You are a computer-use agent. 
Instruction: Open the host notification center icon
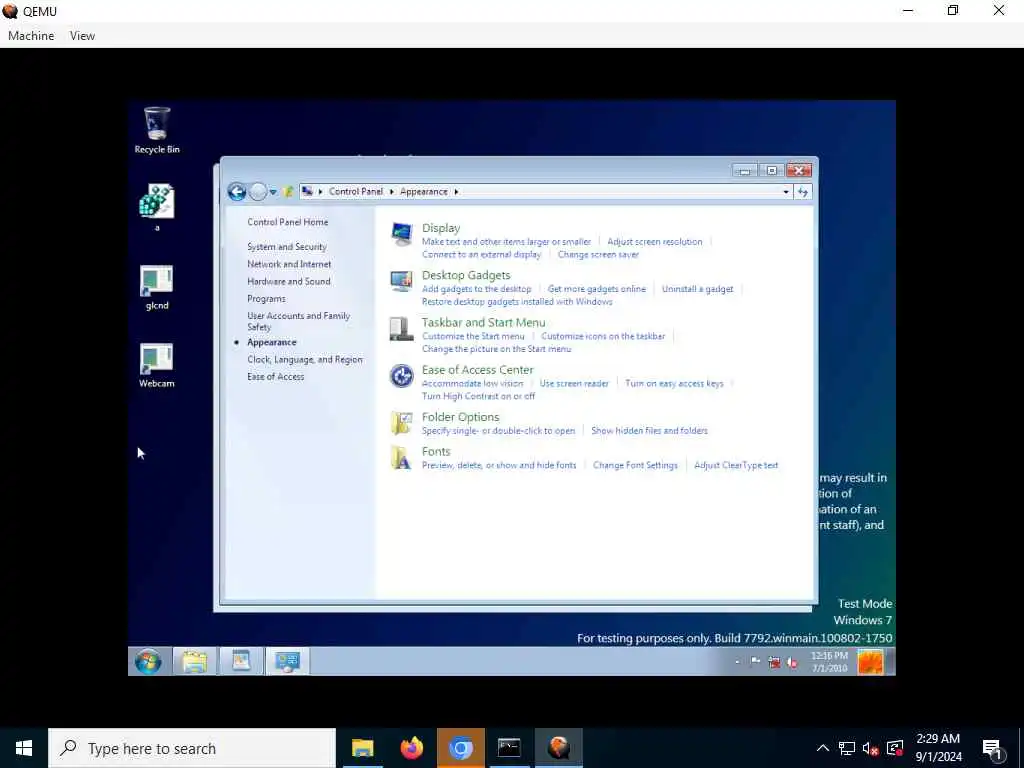pyautogui.click(x=993, y=748)
